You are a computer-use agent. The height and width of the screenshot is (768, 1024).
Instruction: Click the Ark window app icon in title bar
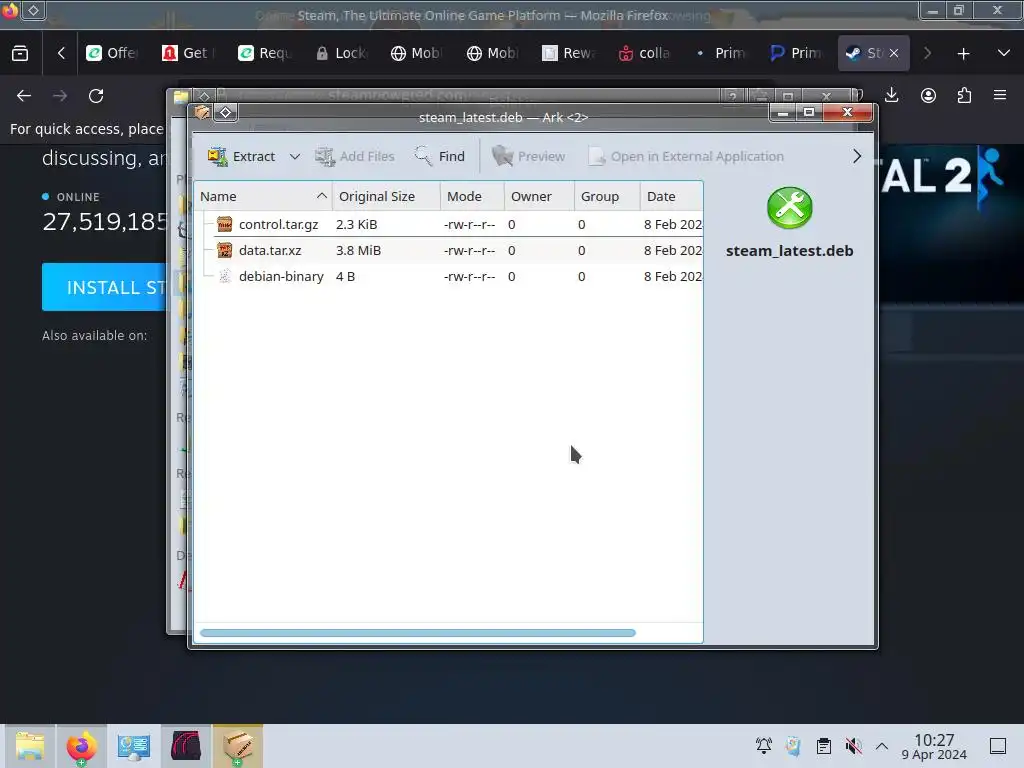(202, 113)
